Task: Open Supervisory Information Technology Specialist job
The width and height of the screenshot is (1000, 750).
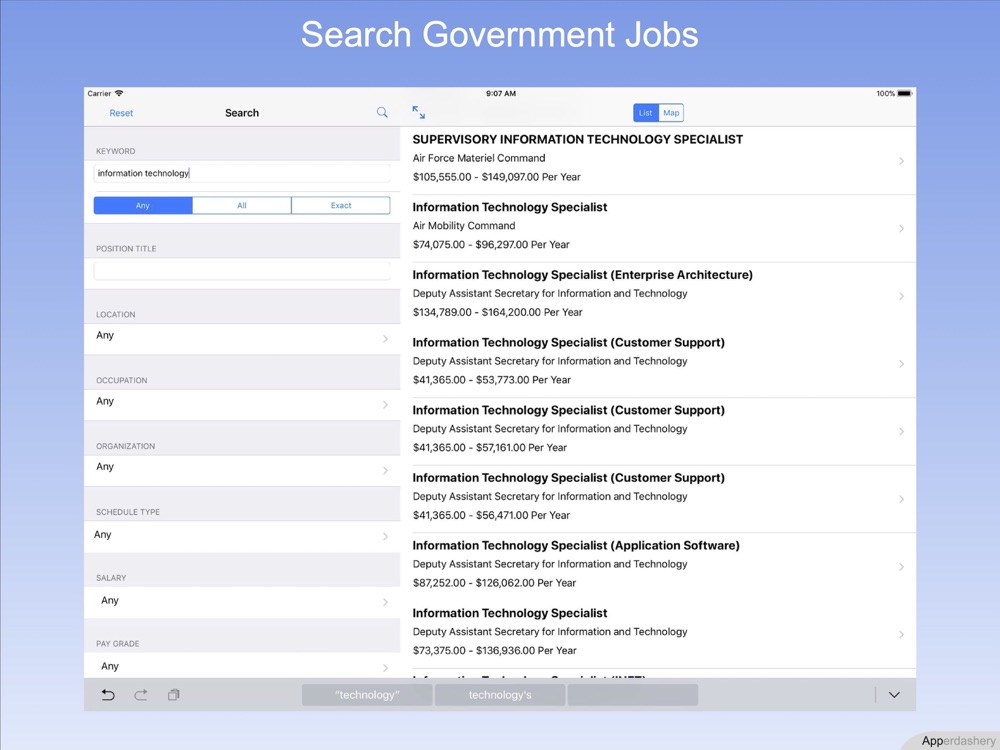Action: click(x=658, y=161)
